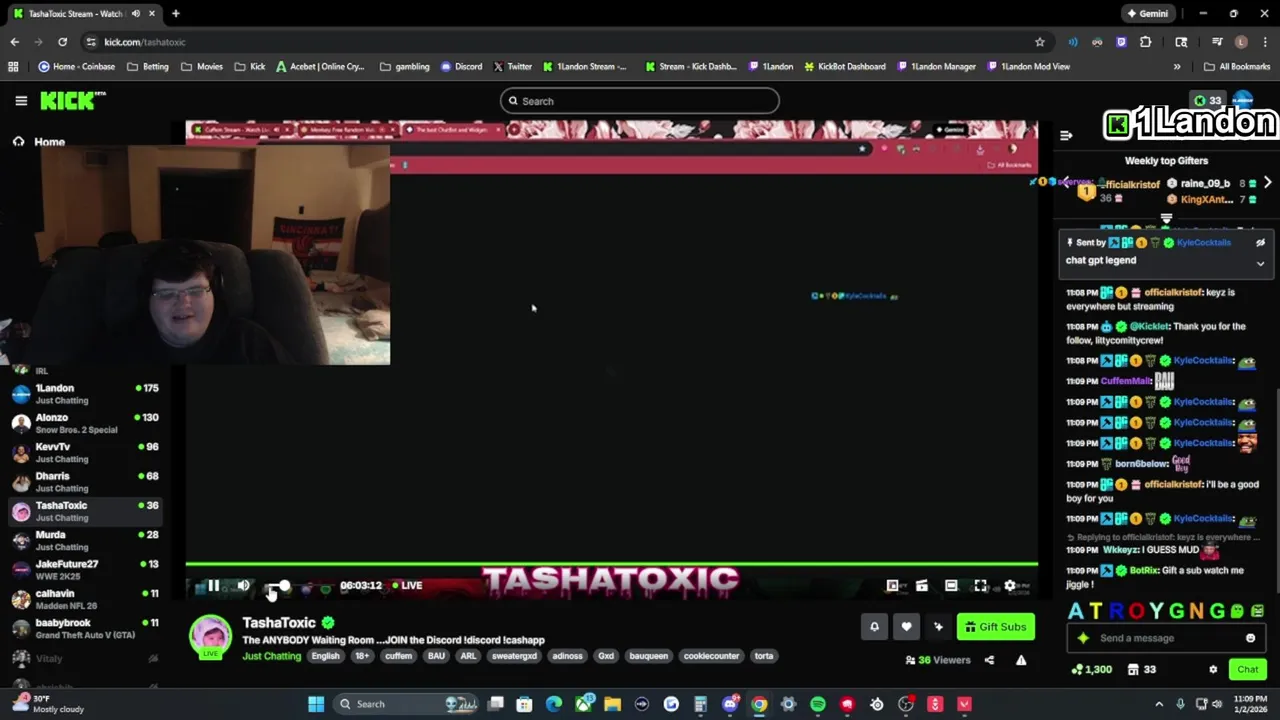Screen dimensions: 1280x720
Task: Click the Gemini button in Chrome
Action: tap(1147, 14)
